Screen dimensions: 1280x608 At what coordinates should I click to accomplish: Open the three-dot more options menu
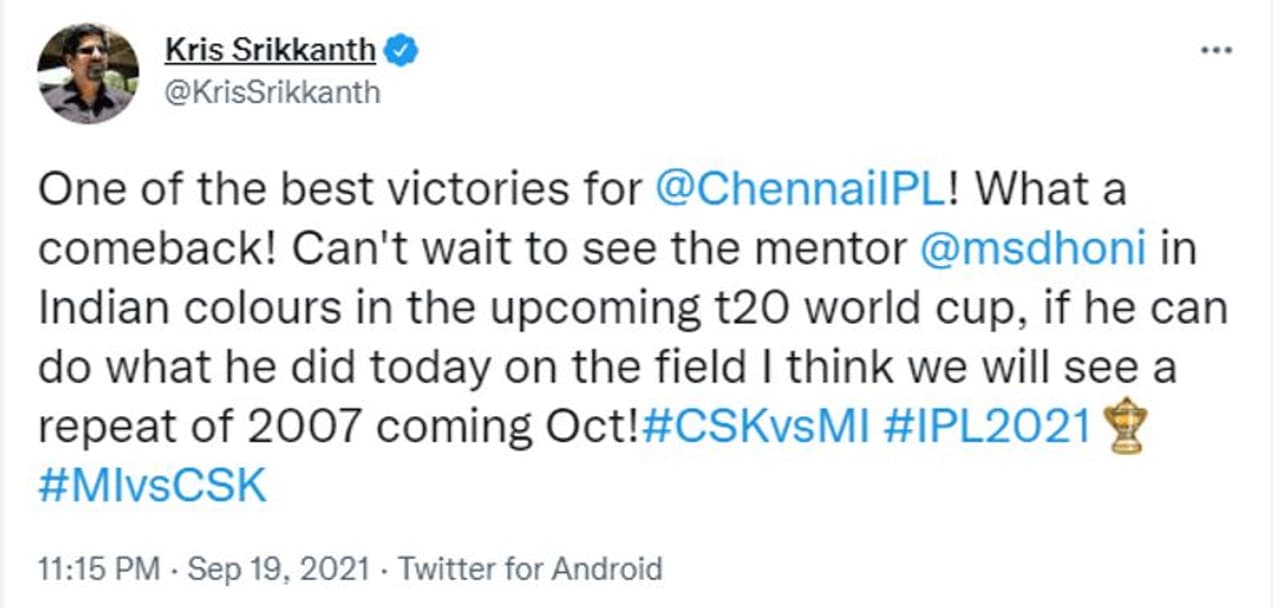click(1215, 50)
